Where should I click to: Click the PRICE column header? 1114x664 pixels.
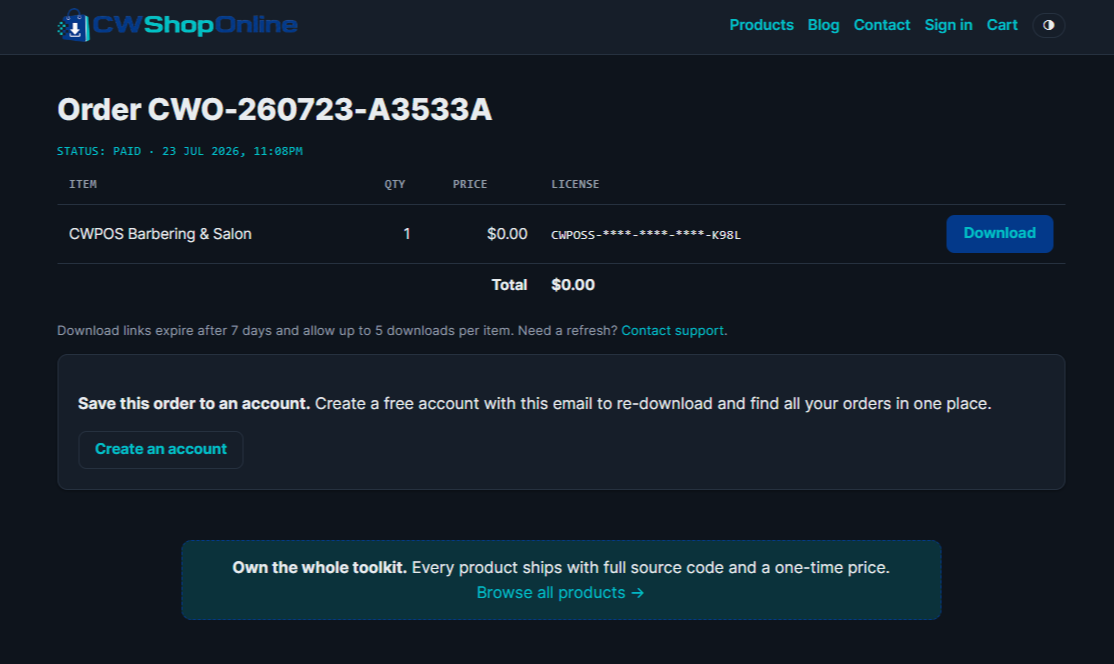tap(470, 184)
